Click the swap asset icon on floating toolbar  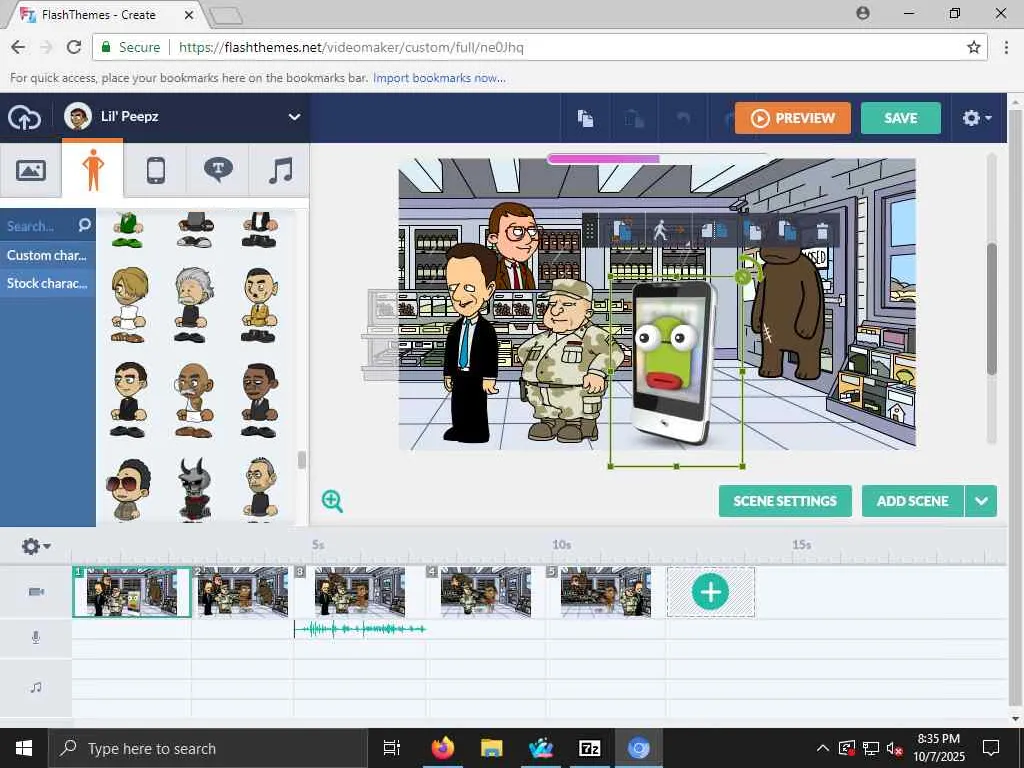pyautogui.click(x=622, y=231)
